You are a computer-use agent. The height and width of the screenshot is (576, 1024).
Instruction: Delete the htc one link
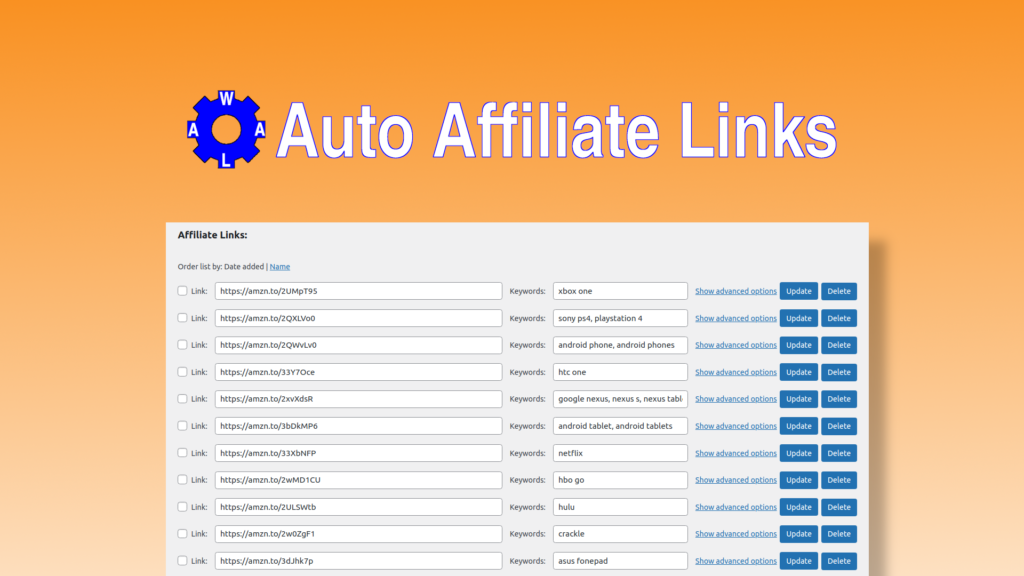[838, 371]
